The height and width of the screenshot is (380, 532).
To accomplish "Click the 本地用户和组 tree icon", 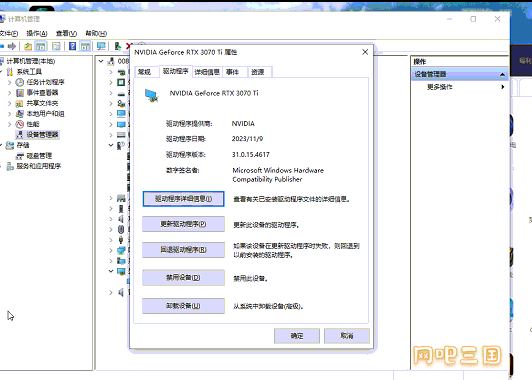I will (20, 114).
